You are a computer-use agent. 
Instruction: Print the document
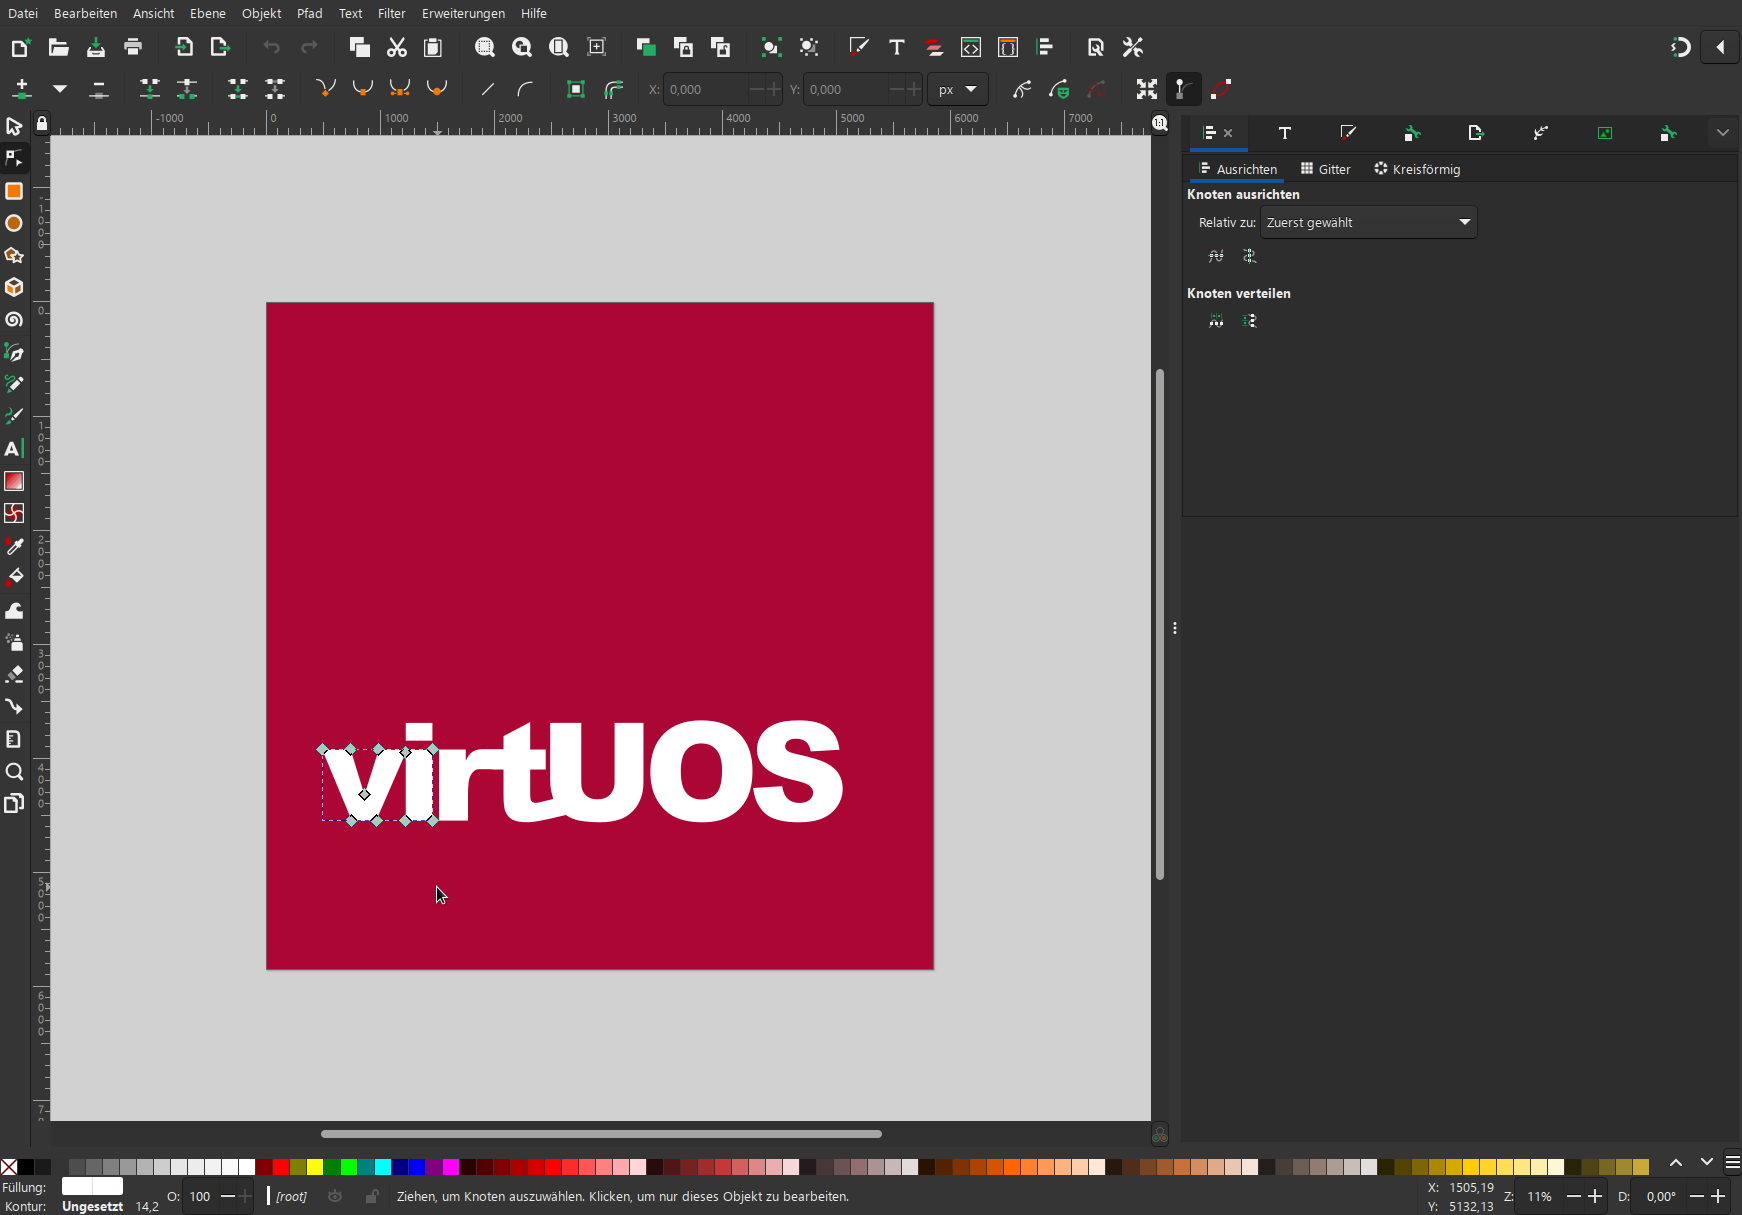133,47
